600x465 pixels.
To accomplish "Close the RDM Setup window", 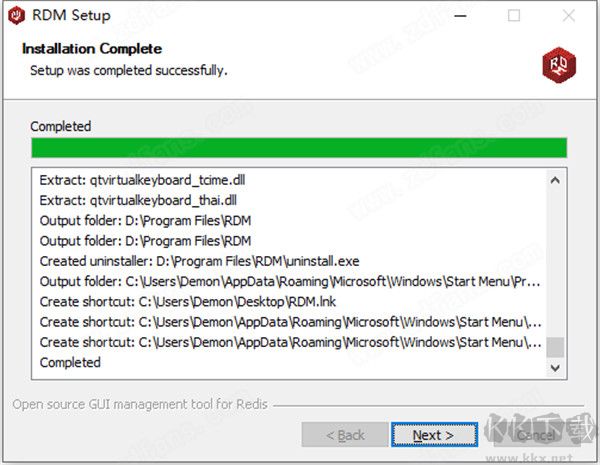I will (x=570, y=16).
